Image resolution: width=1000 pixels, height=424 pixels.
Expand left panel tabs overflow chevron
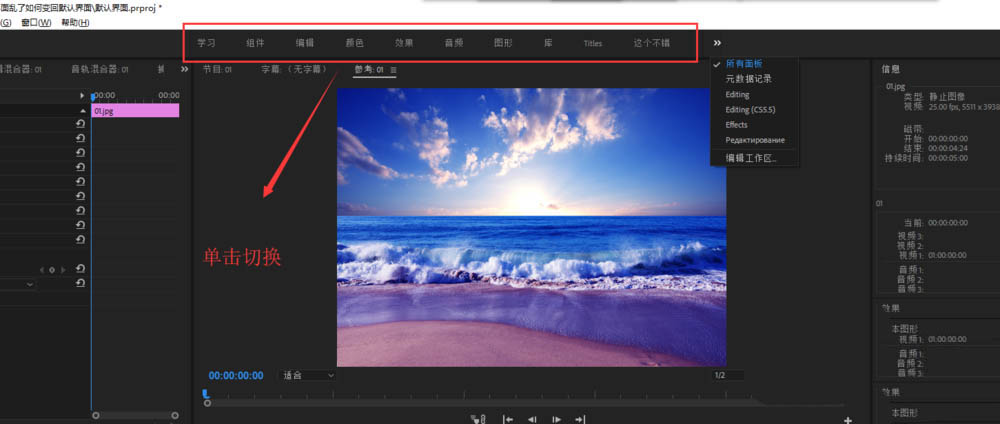tap(184, 70)
